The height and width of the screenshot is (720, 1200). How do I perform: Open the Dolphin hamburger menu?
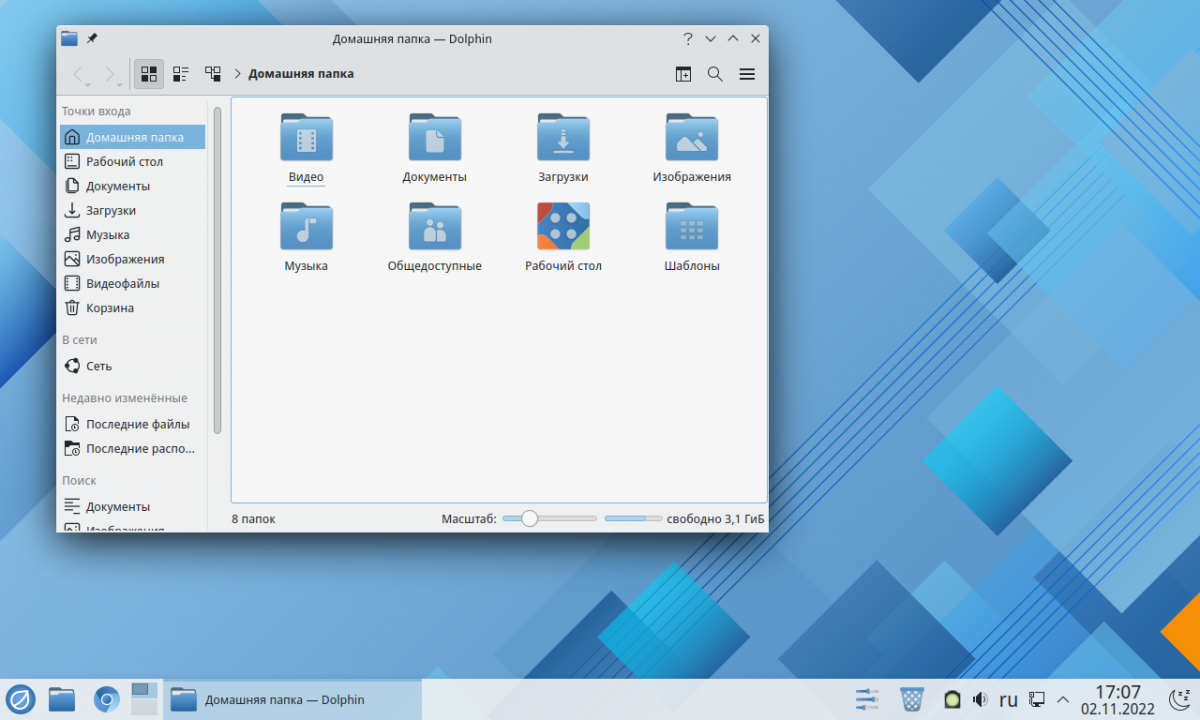[x=747, y=73]
